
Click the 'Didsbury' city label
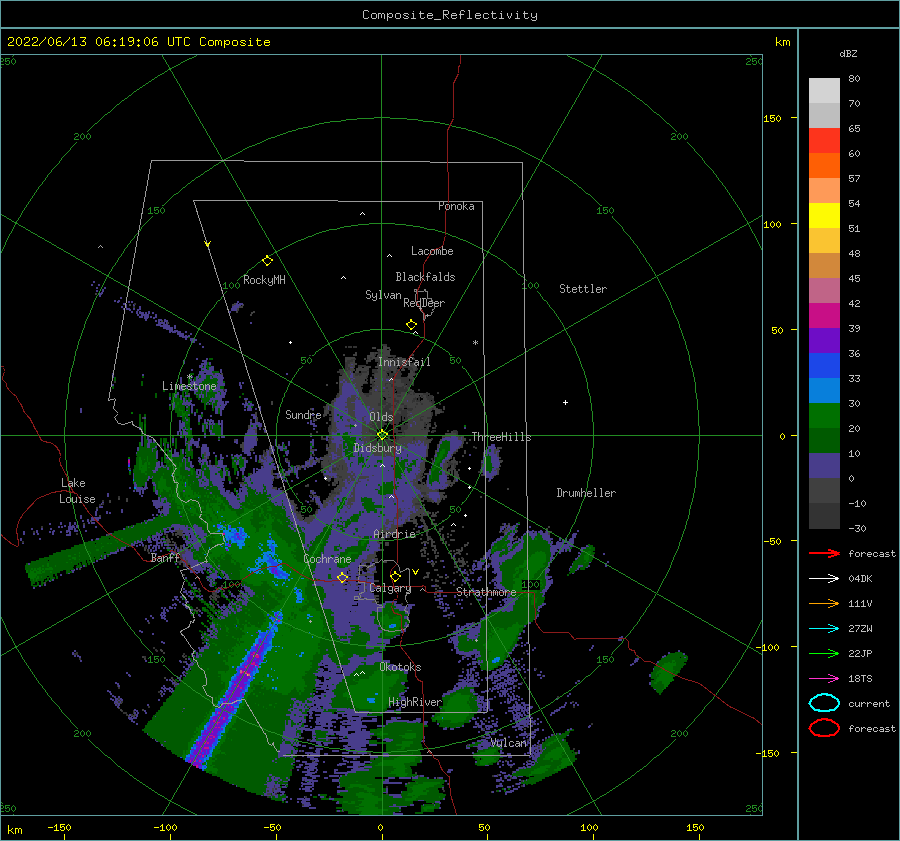[378, 448]
